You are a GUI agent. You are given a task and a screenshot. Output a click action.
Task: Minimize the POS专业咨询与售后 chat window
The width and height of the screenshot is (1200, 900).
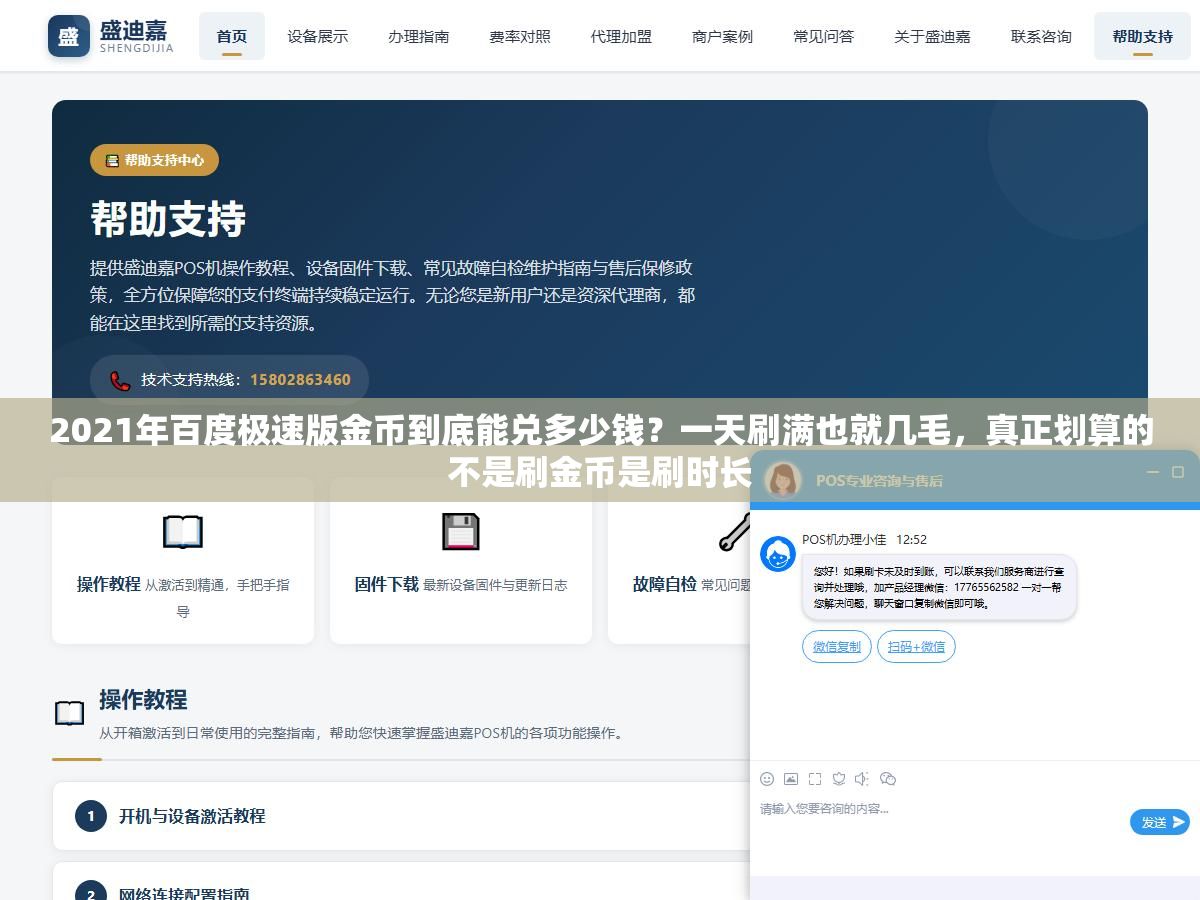pos(1152,472)
